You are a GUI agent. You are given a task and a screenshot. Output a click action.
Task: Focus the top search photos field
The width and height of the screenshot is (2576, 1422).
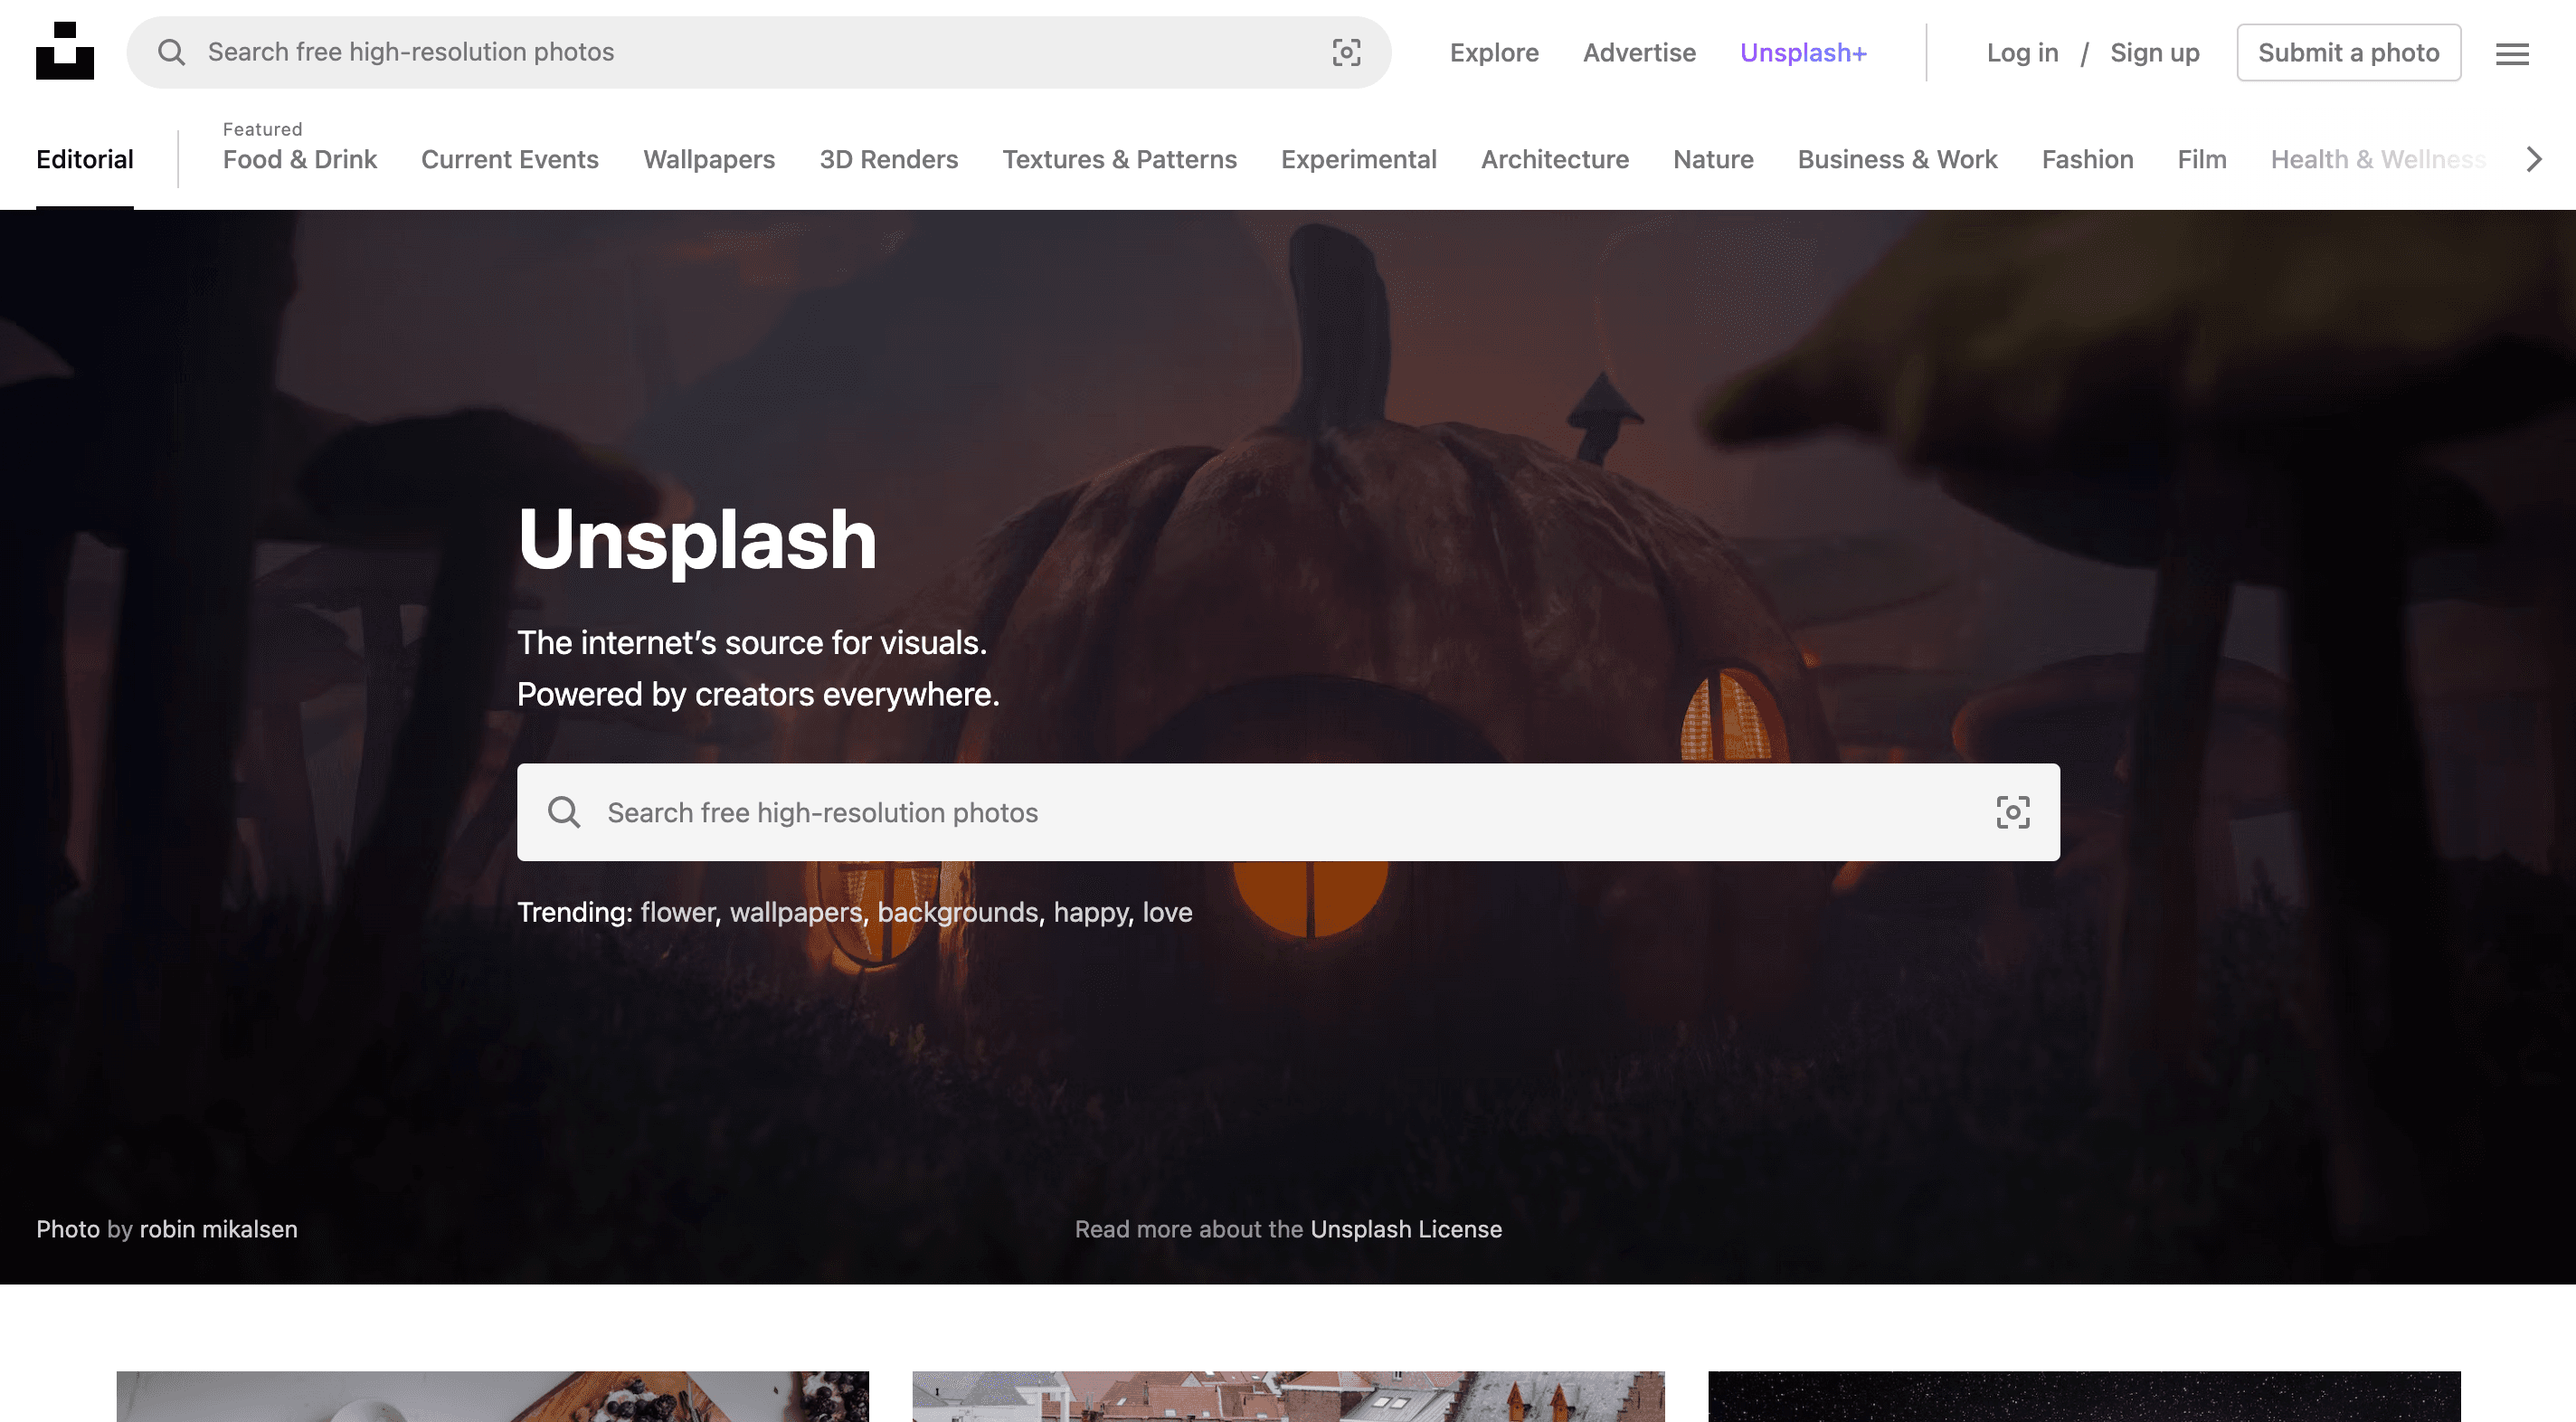[760, 52]
